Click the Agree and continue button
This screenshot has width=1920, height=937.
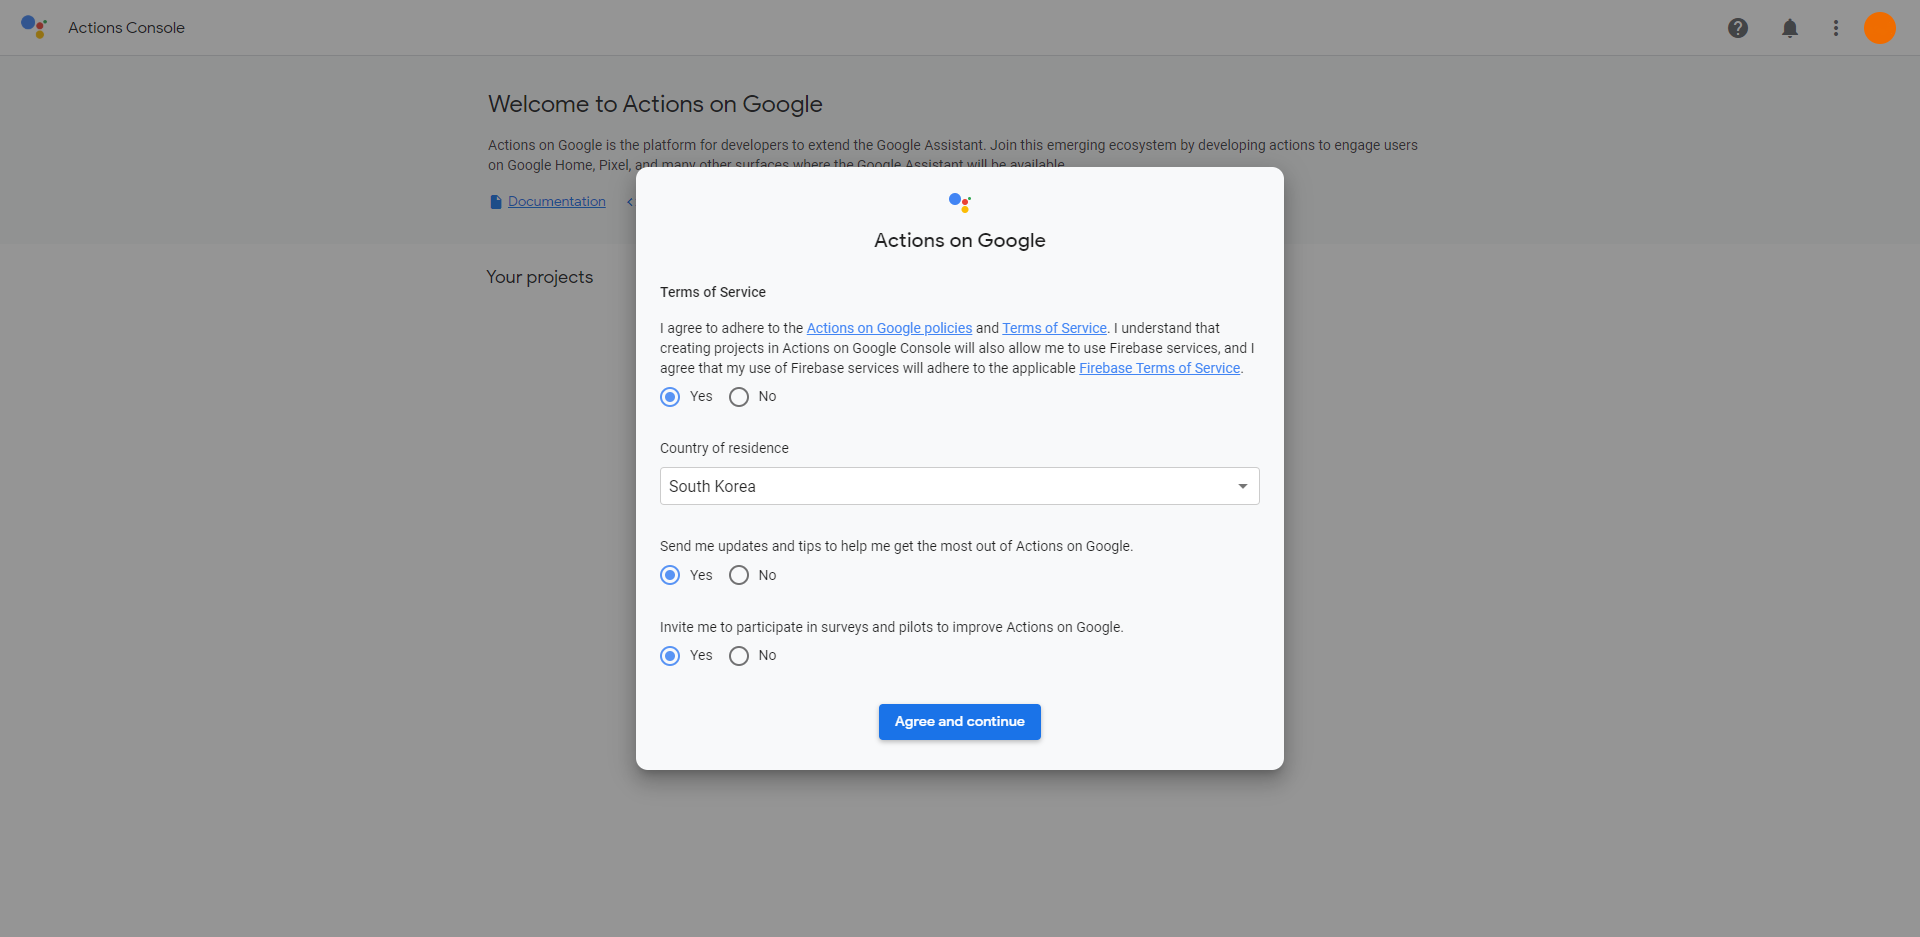[x=960, y=722]
